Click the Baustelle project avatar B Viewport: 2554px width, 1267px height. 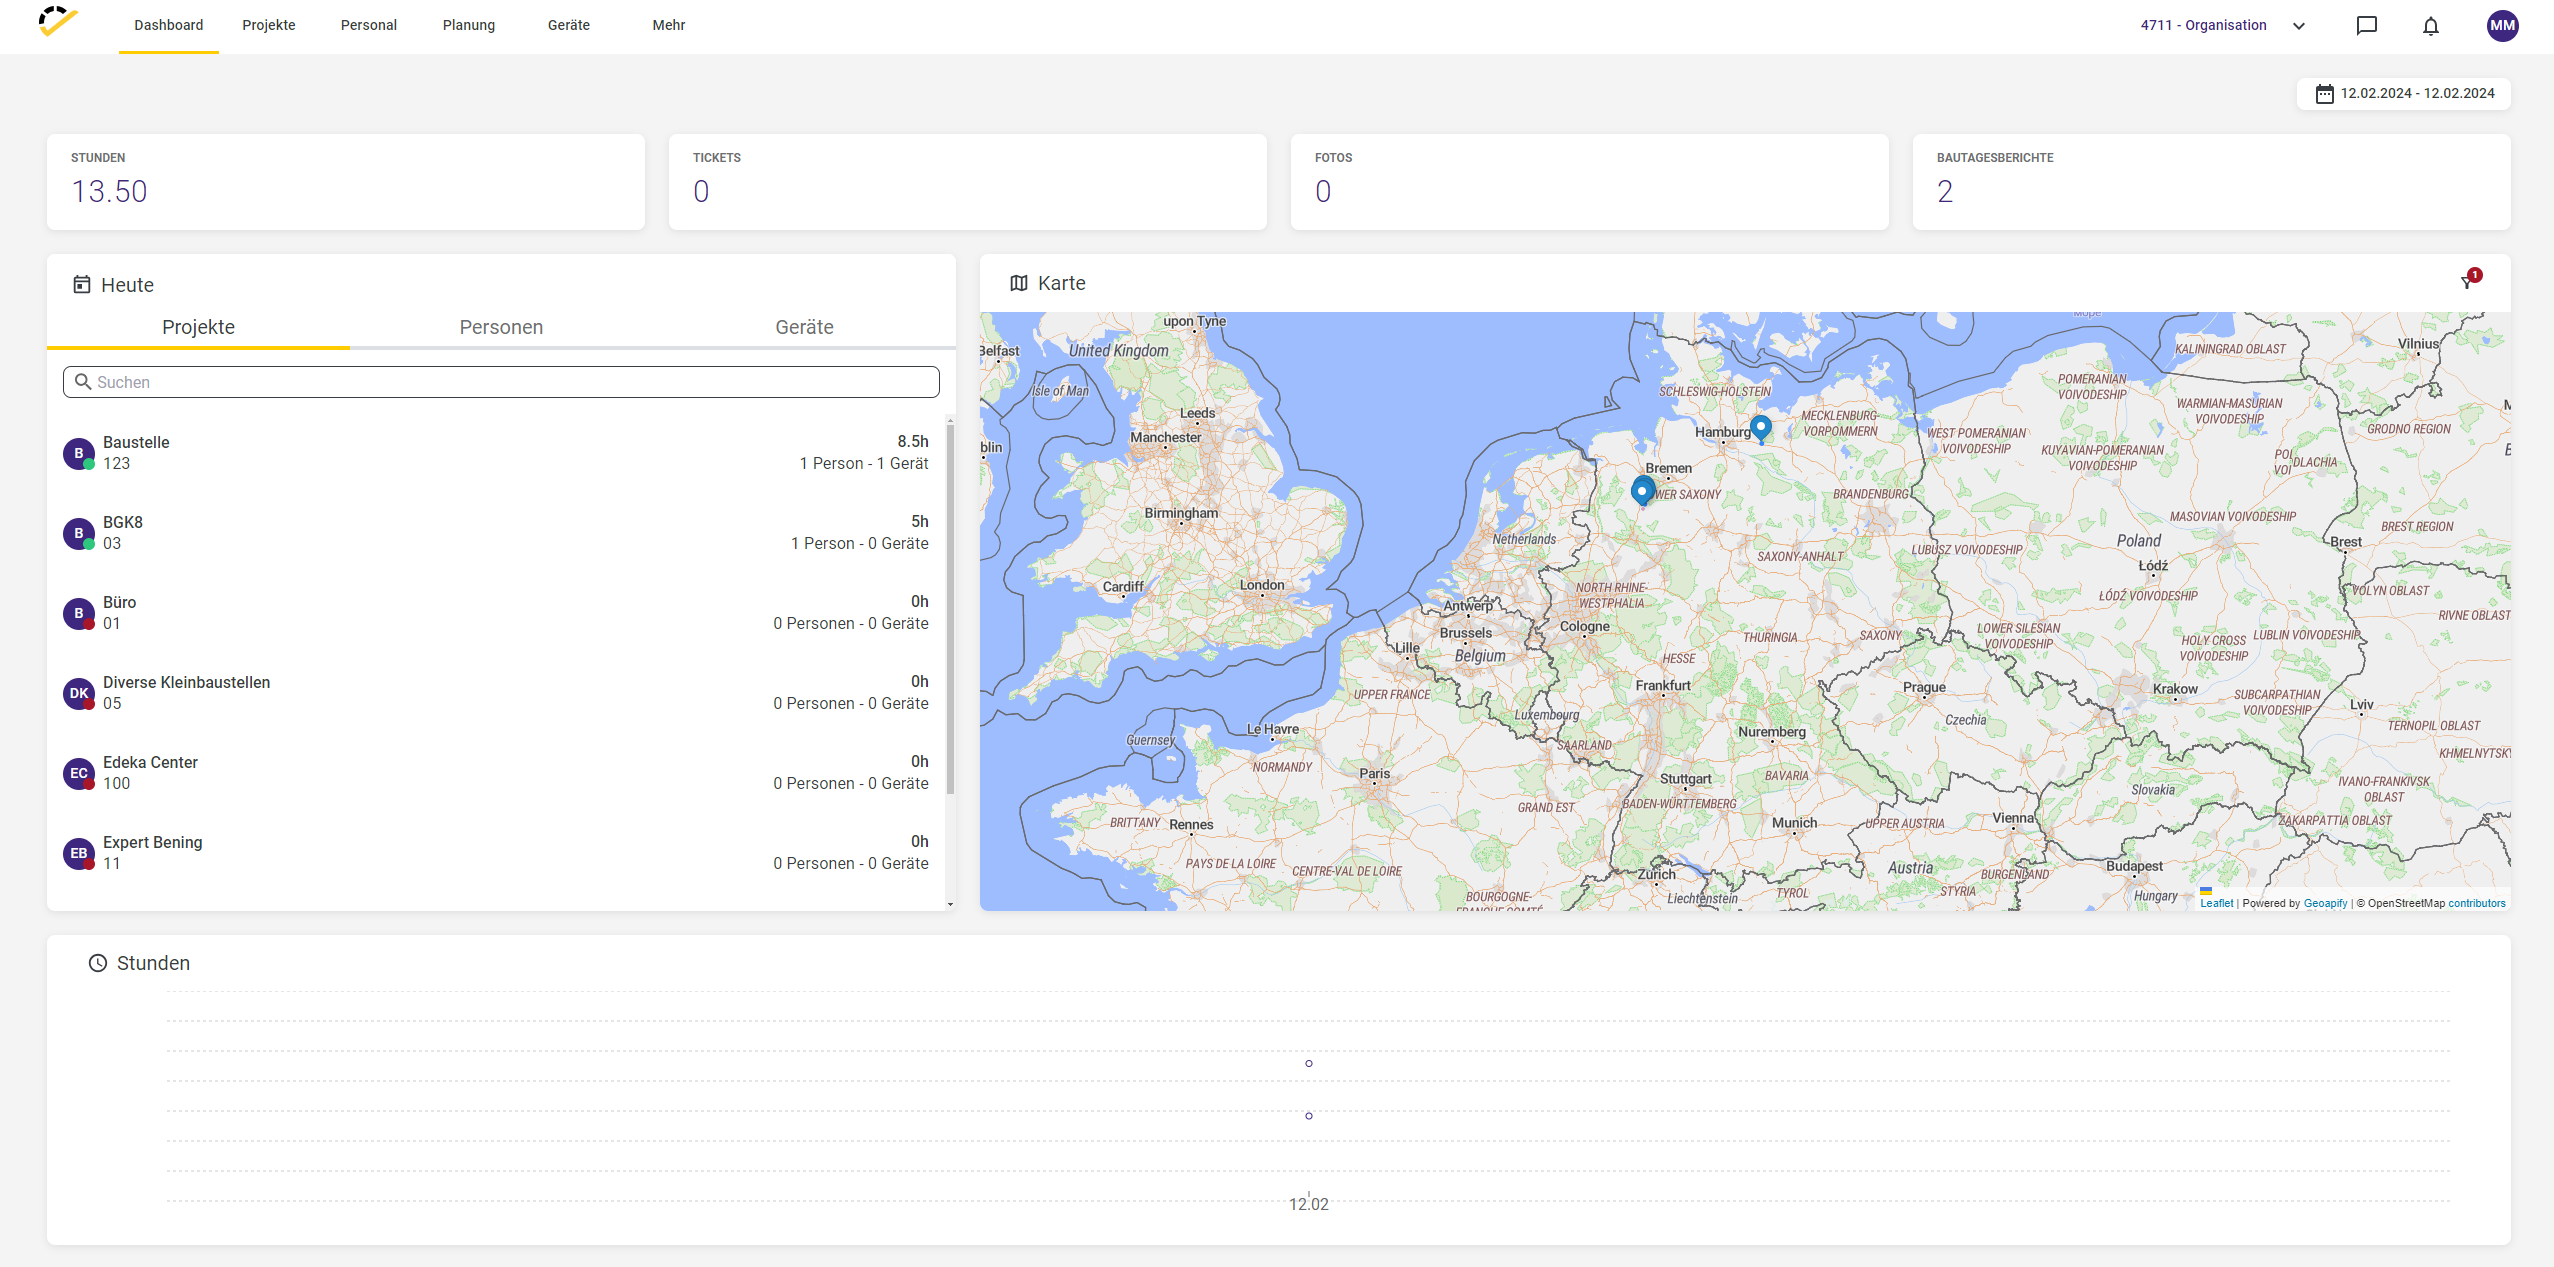[x=79, y=453]
